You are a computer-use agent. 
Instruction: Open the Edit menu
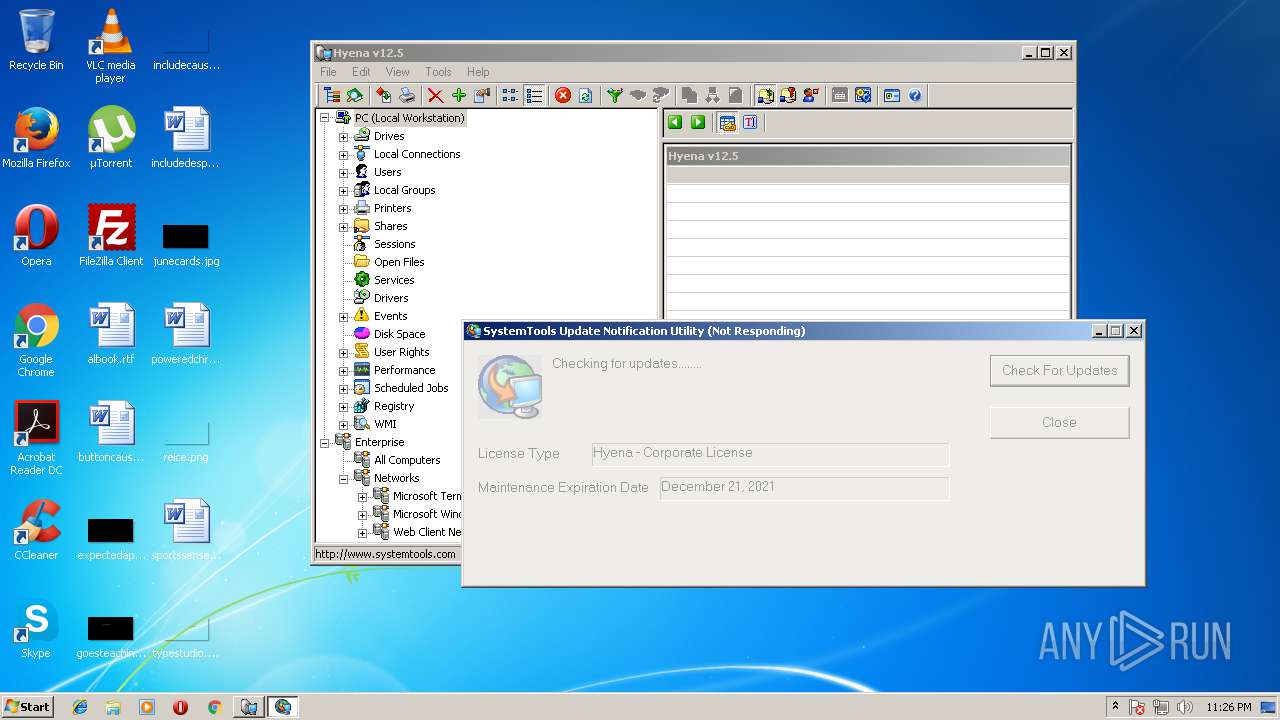pyautogui.click(x=361, y=72)
